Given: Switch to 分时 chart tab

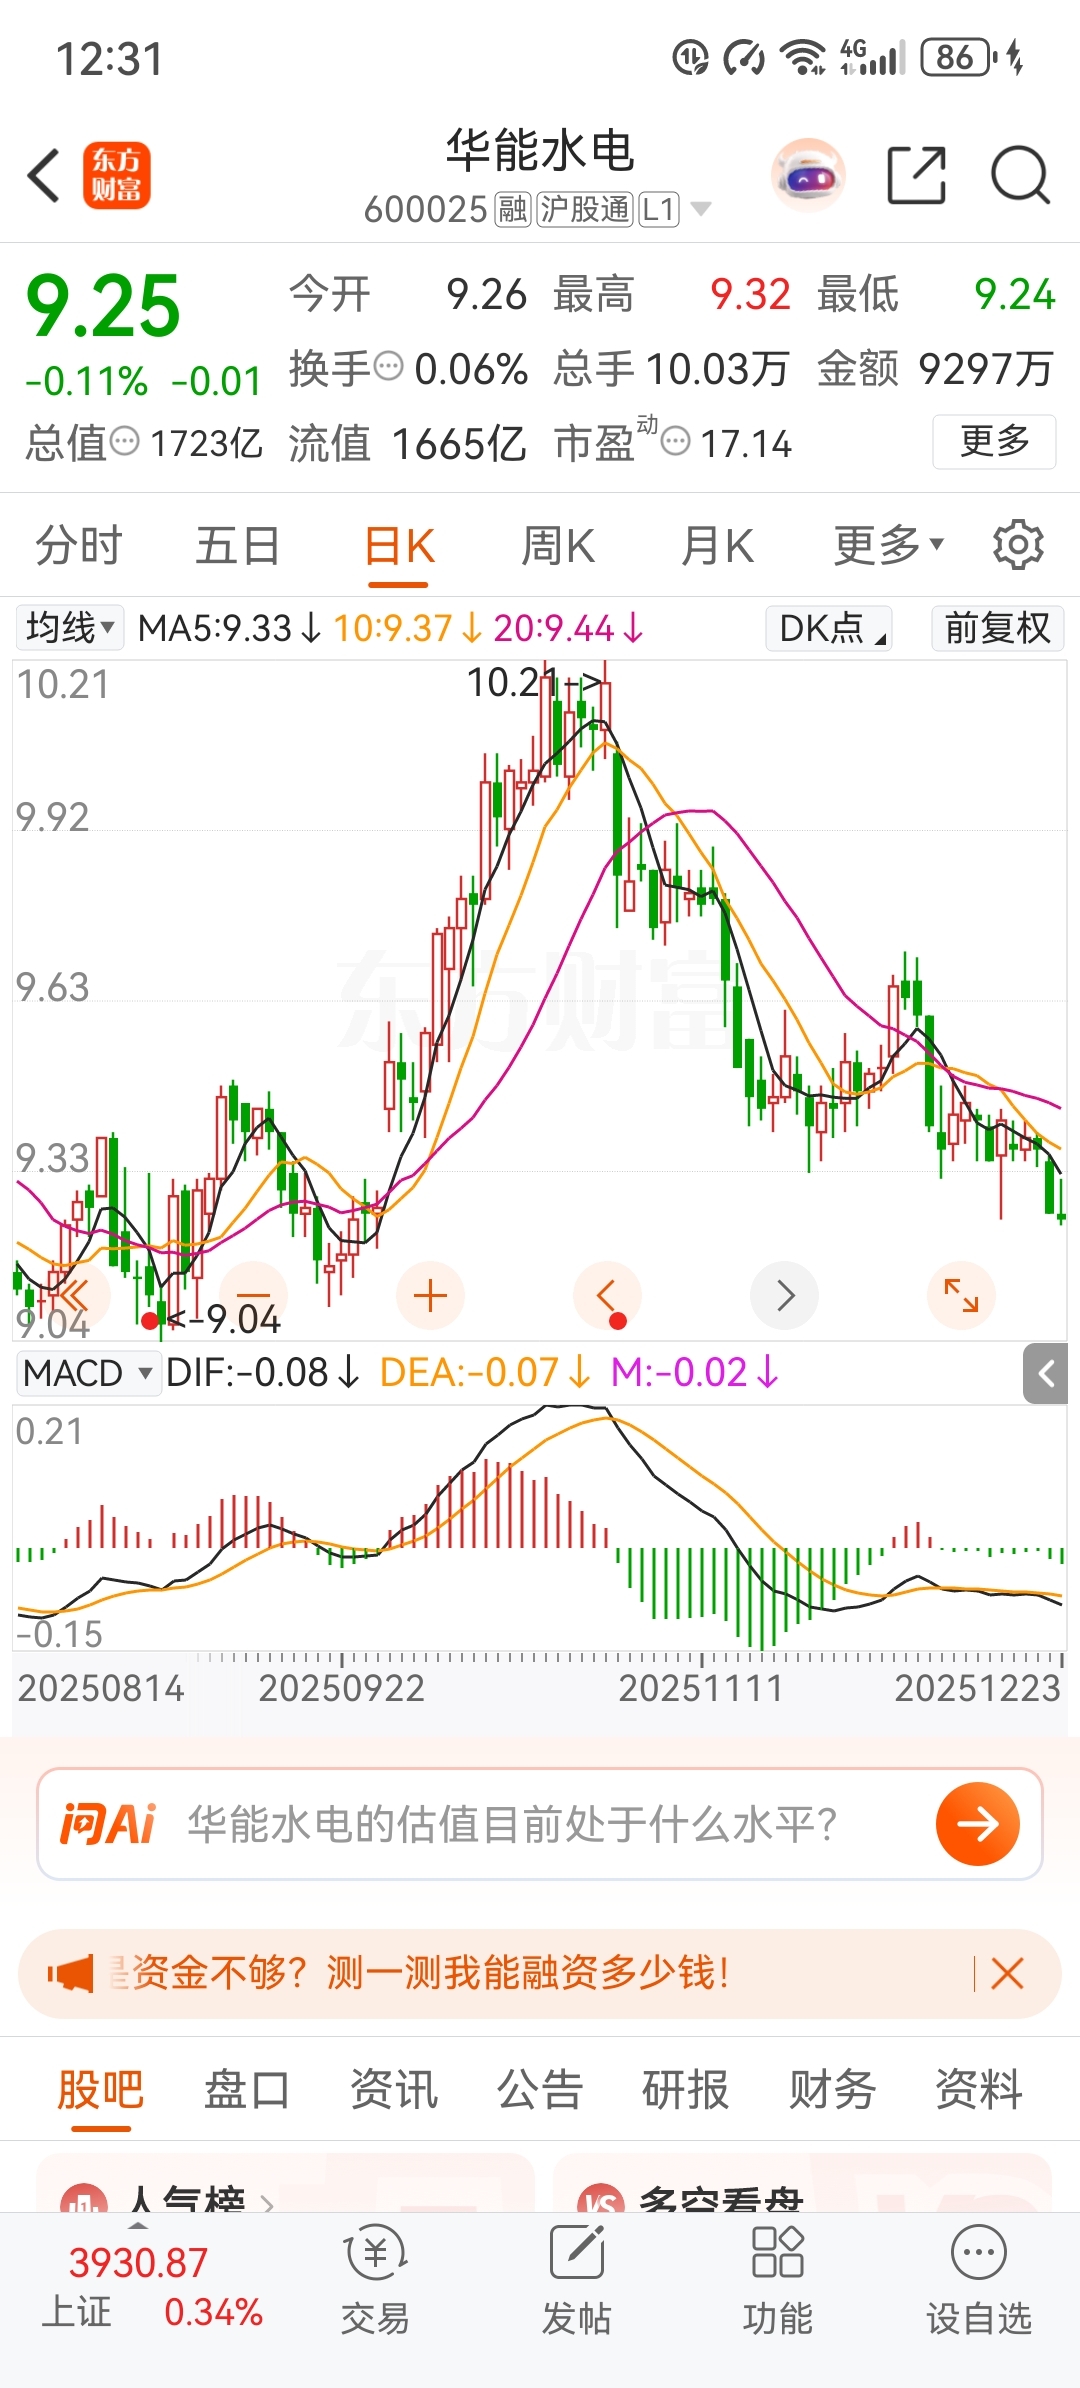Looking at the screenshot, I should click(x=78, y=546).
